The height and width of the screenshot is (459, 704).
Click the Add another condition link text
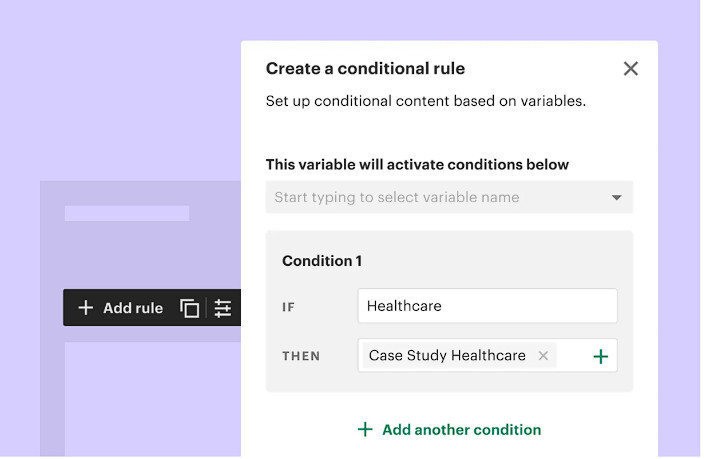click(461, 430)
